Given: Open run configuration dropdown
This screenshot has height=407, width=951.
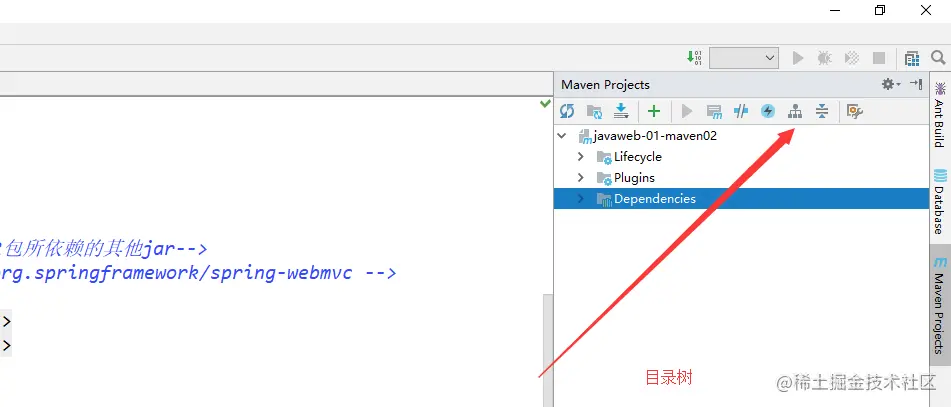Looking at the screenshot, I should point(744,58).
